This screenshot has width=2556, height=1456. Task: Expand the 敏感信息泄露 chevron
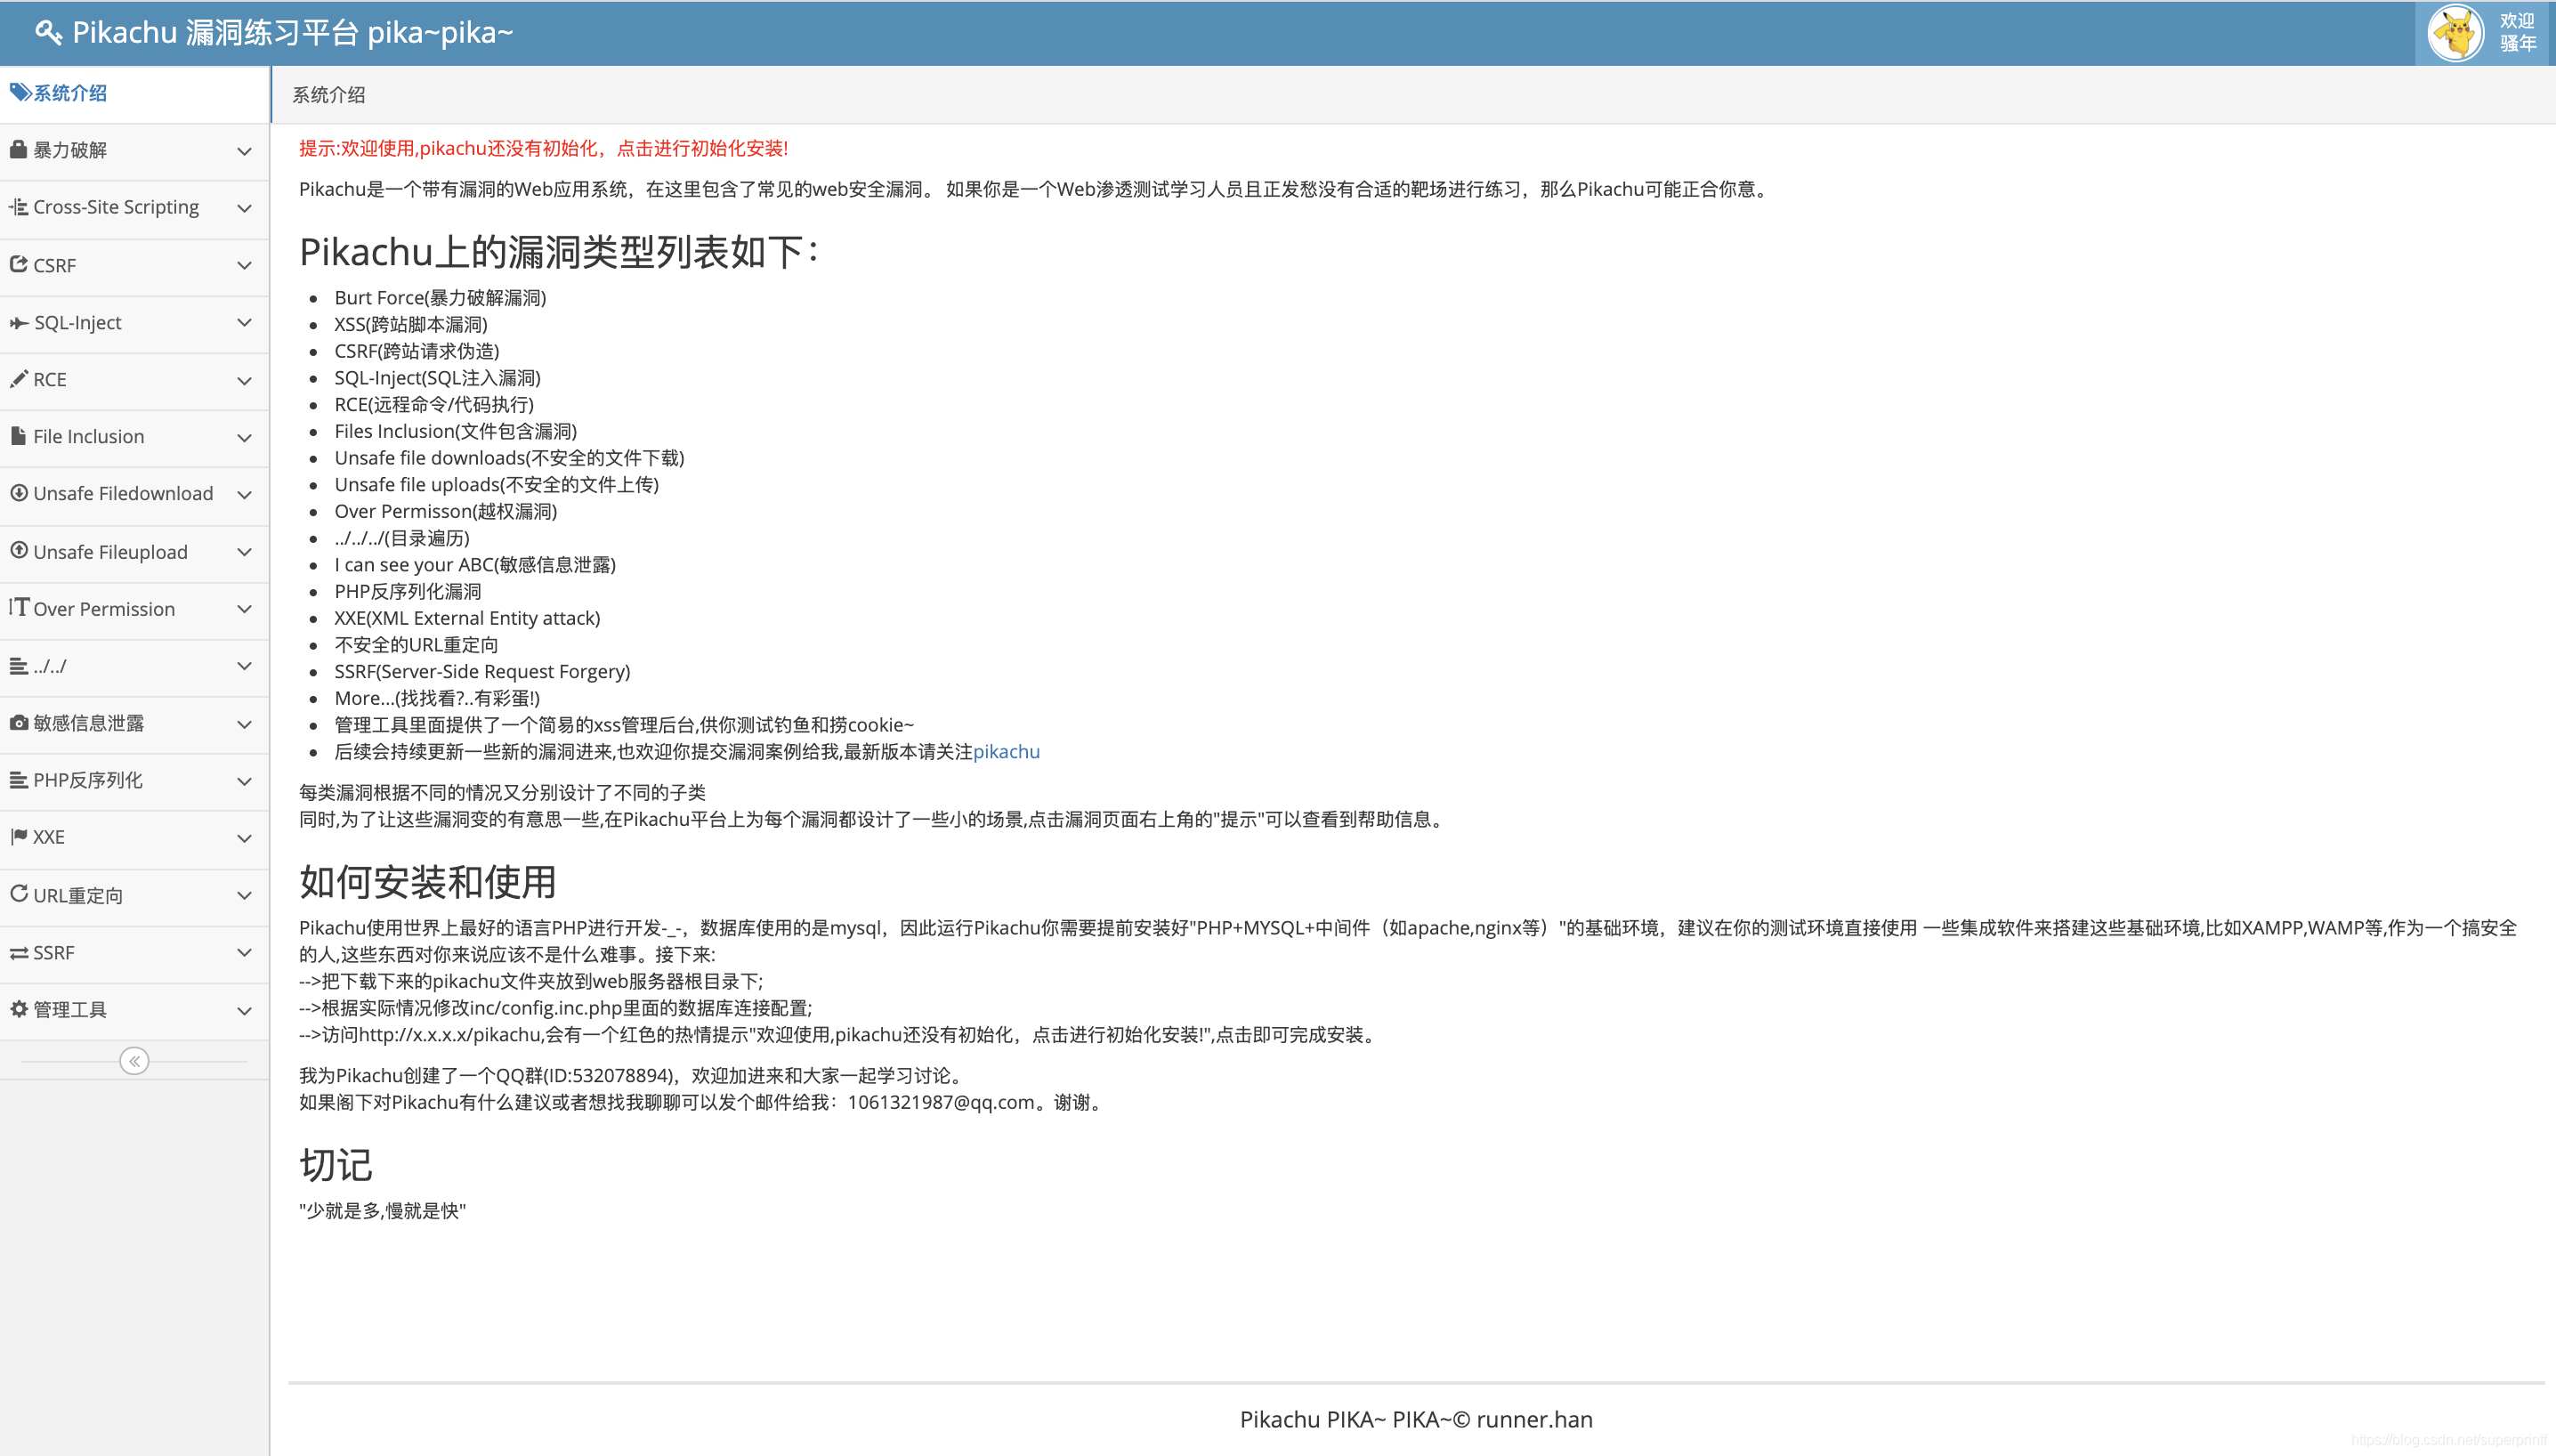coord(244,724)
